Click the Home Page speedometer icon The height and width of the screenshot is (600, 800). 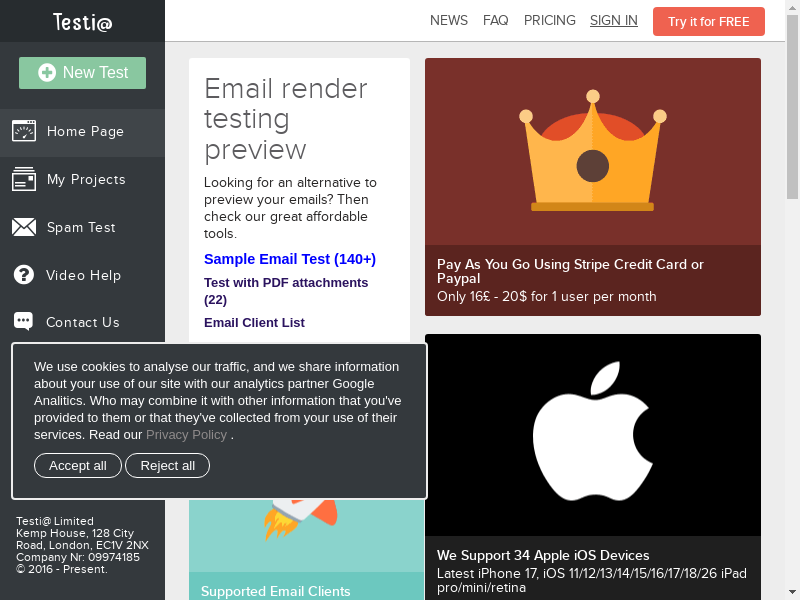pos(24,131)
